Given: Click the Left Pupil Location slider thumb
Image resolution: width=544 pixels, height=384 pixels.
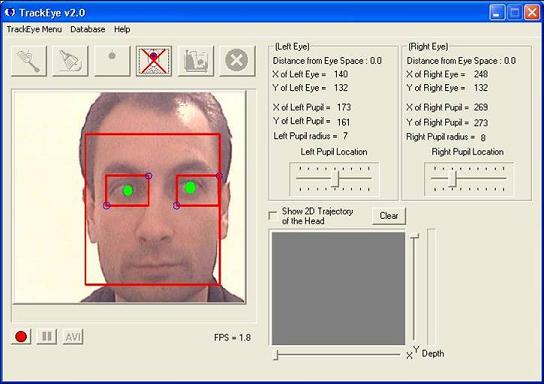Looking at the screenshot, I should pyautogui.click(x=335, y=179).
